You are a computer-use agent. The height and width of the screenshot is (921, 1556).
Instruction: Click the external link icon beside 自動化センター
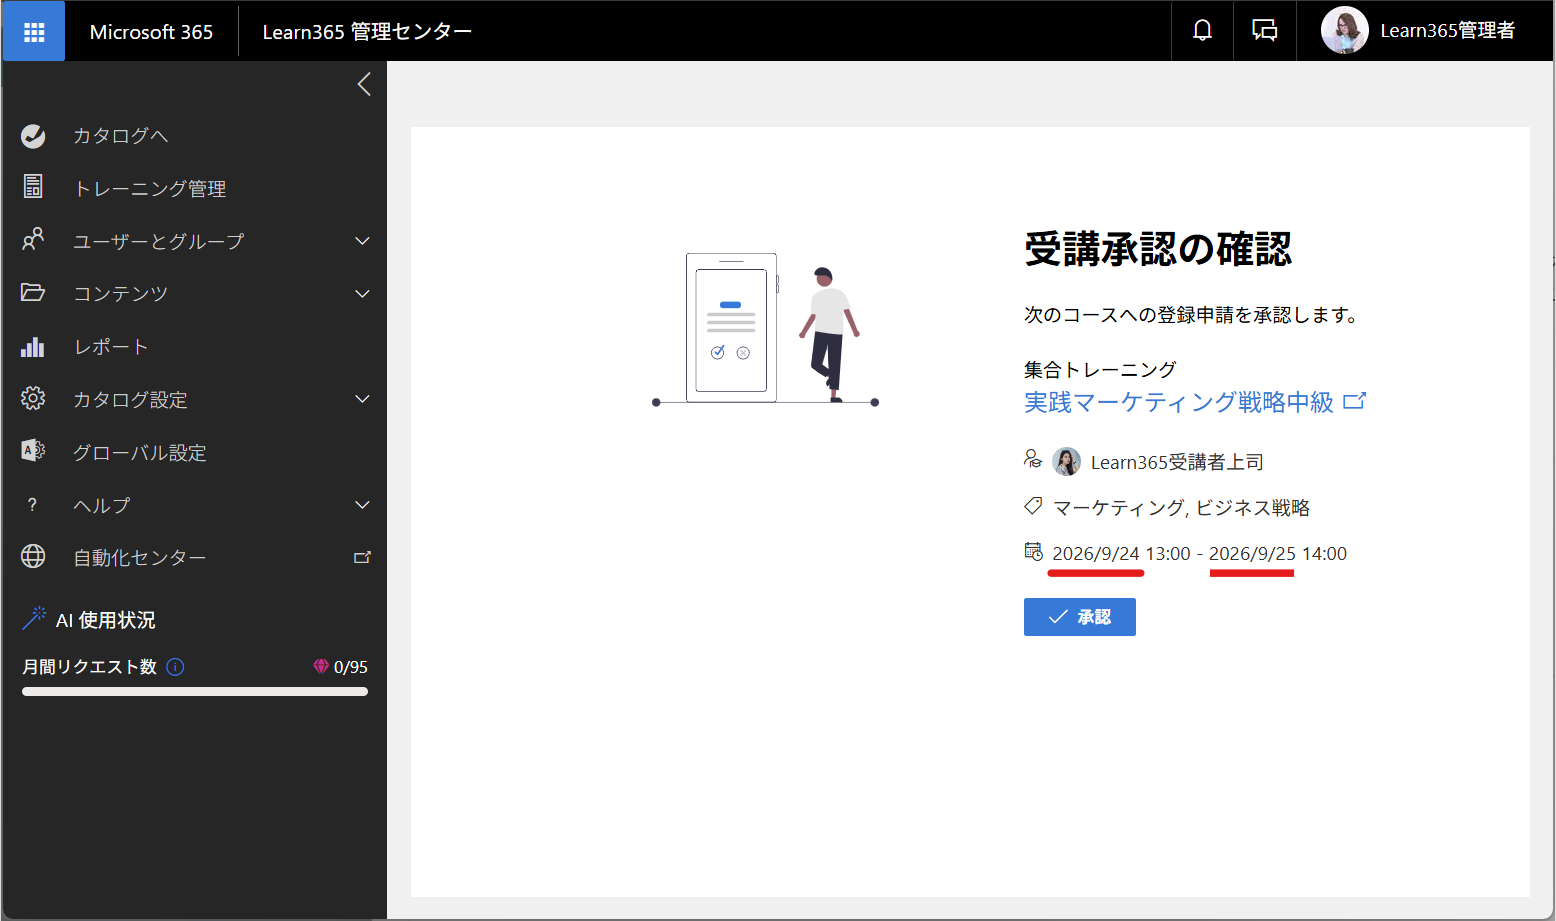coord(362,557)
